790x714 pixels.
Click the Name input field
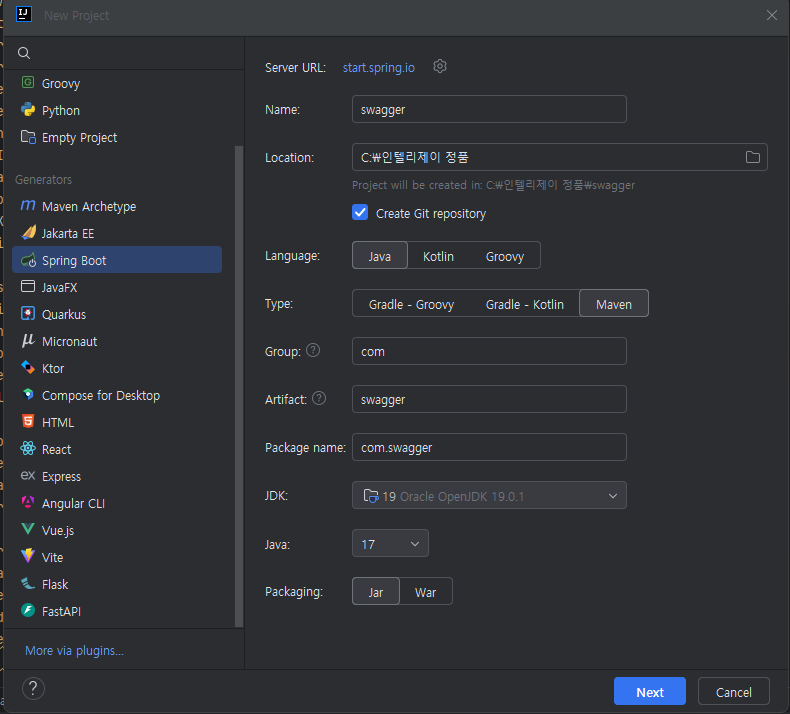click(489, 109)
